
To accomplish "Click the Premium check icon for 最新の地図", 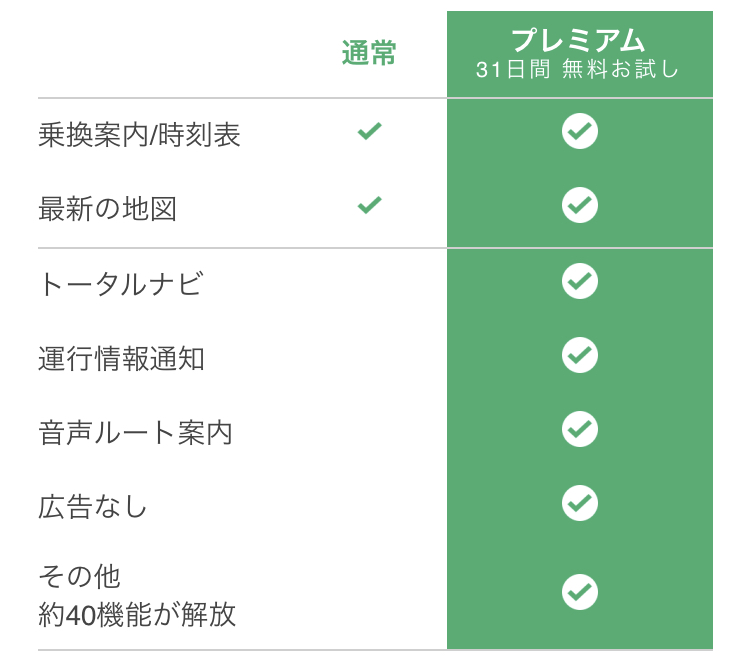I will [x=580, y=206].
